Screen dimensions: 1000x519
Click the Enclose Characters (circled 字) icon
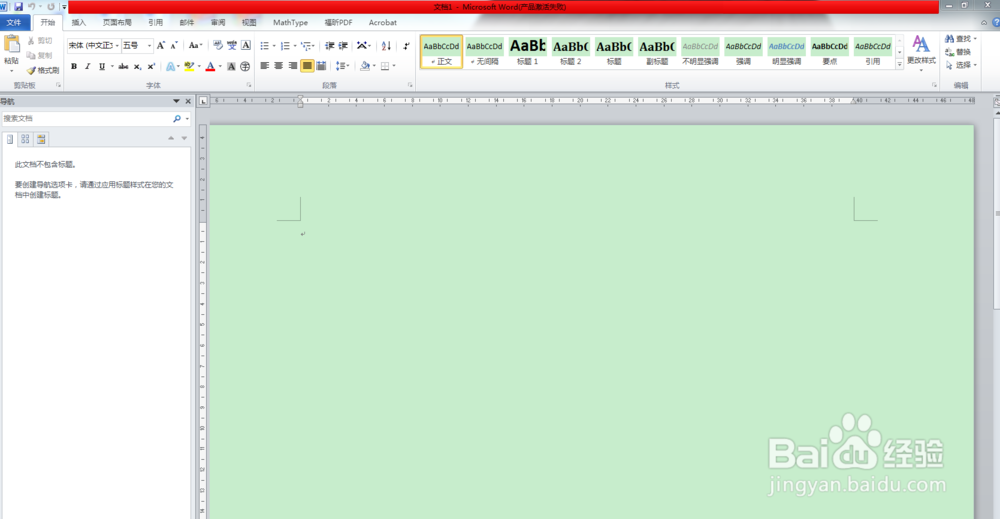point(245,66)
